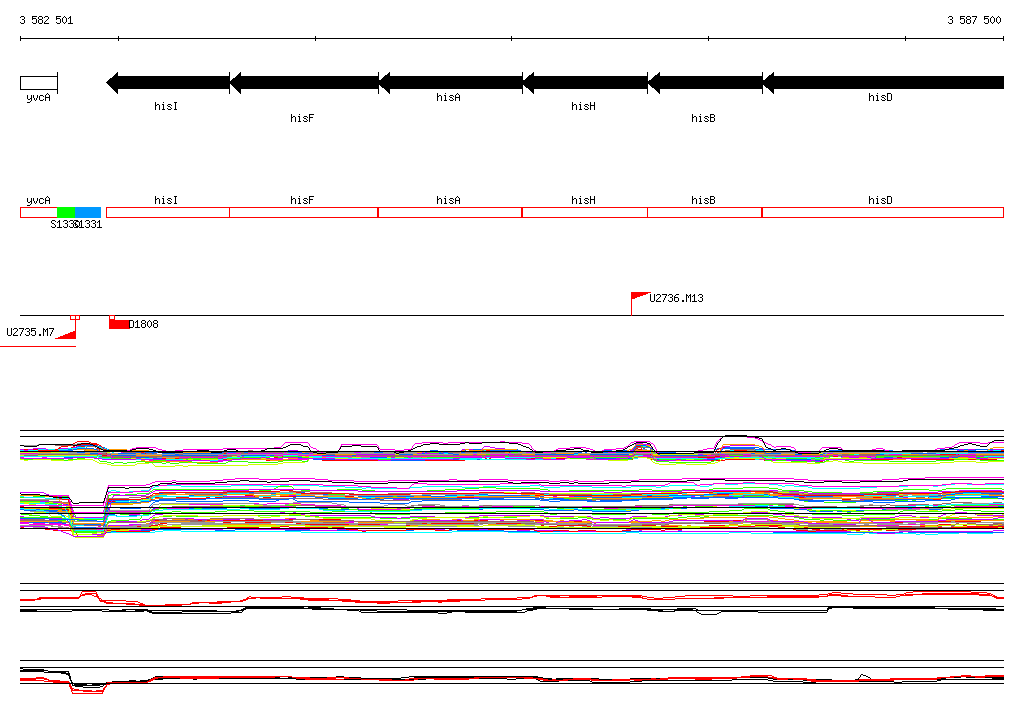Click the yvcA label under the white box
Image resolution: width=1024 pixels, height=714 pixels.
coord(38,98)
